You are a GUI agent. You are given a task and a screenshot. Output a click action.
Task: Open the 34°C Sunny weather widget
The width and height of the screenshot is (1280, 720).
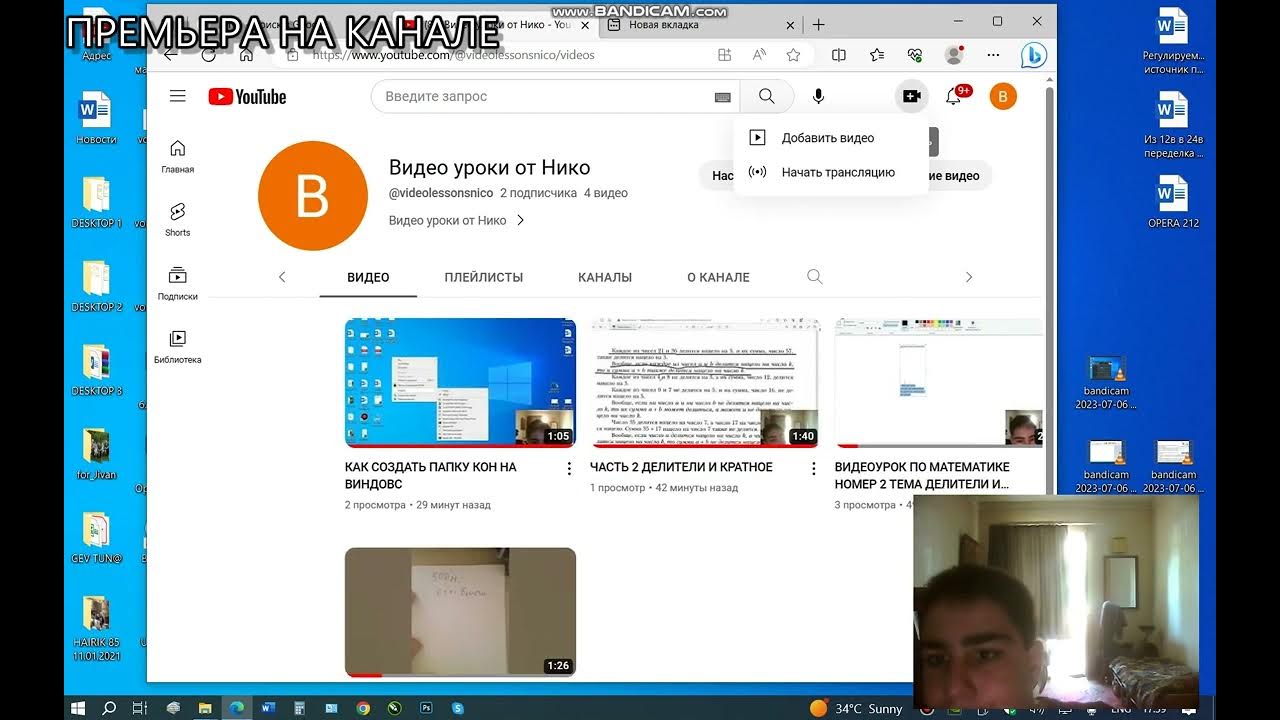pos(856,708)
